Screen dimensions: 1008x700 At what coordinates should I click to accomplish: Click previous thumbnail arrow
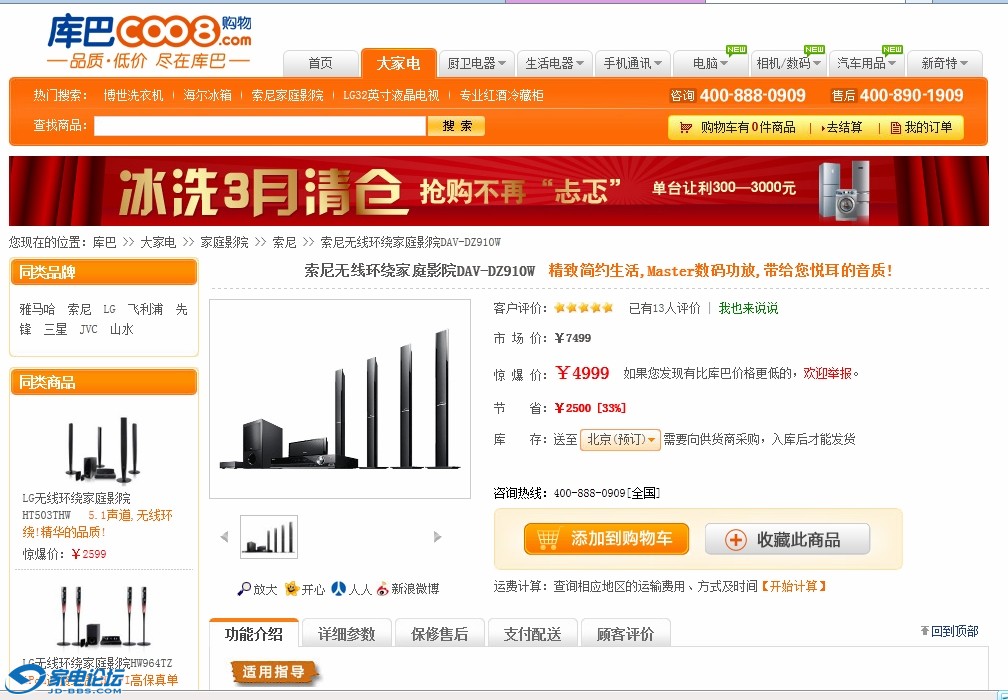224,537
